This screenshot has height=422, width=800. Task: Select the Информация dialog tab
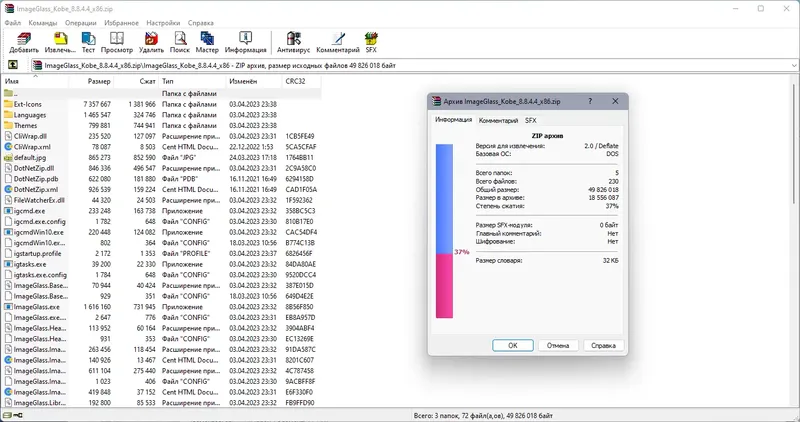(x=453, y=119)
